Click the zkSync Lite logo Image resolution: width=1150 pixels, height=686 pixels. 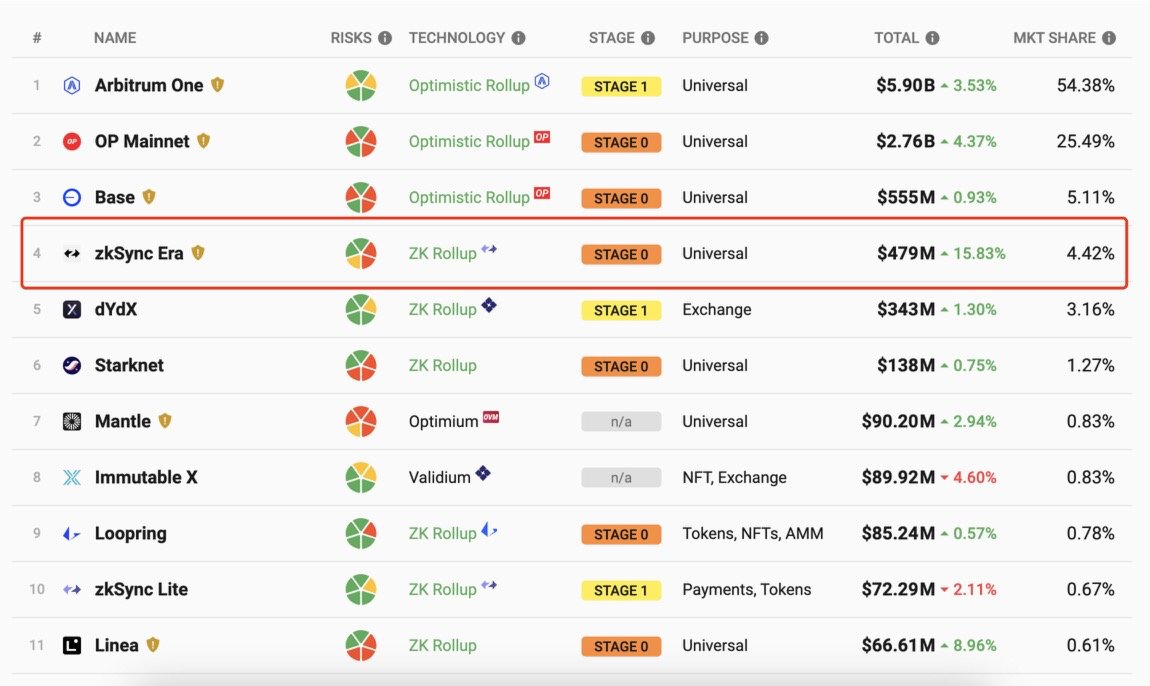pos(72,589)
